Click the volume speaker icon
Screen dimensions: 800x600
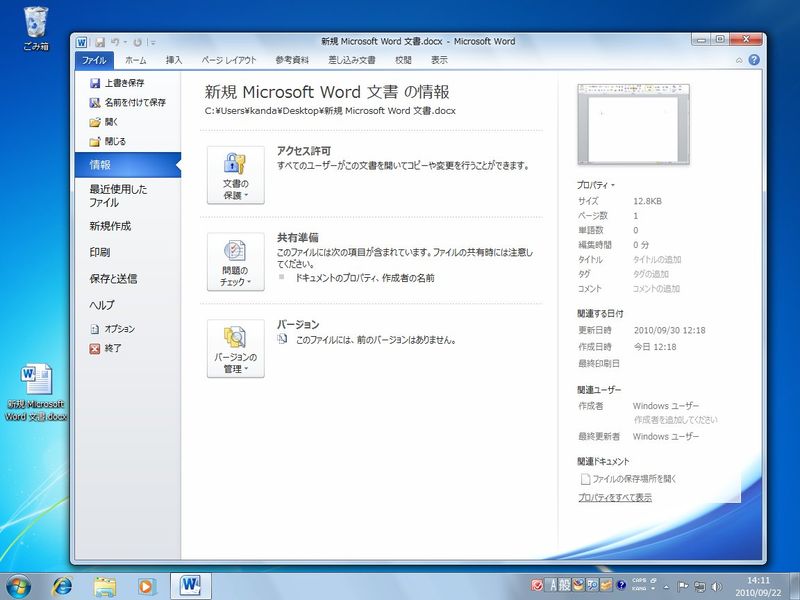pos(716,586)
